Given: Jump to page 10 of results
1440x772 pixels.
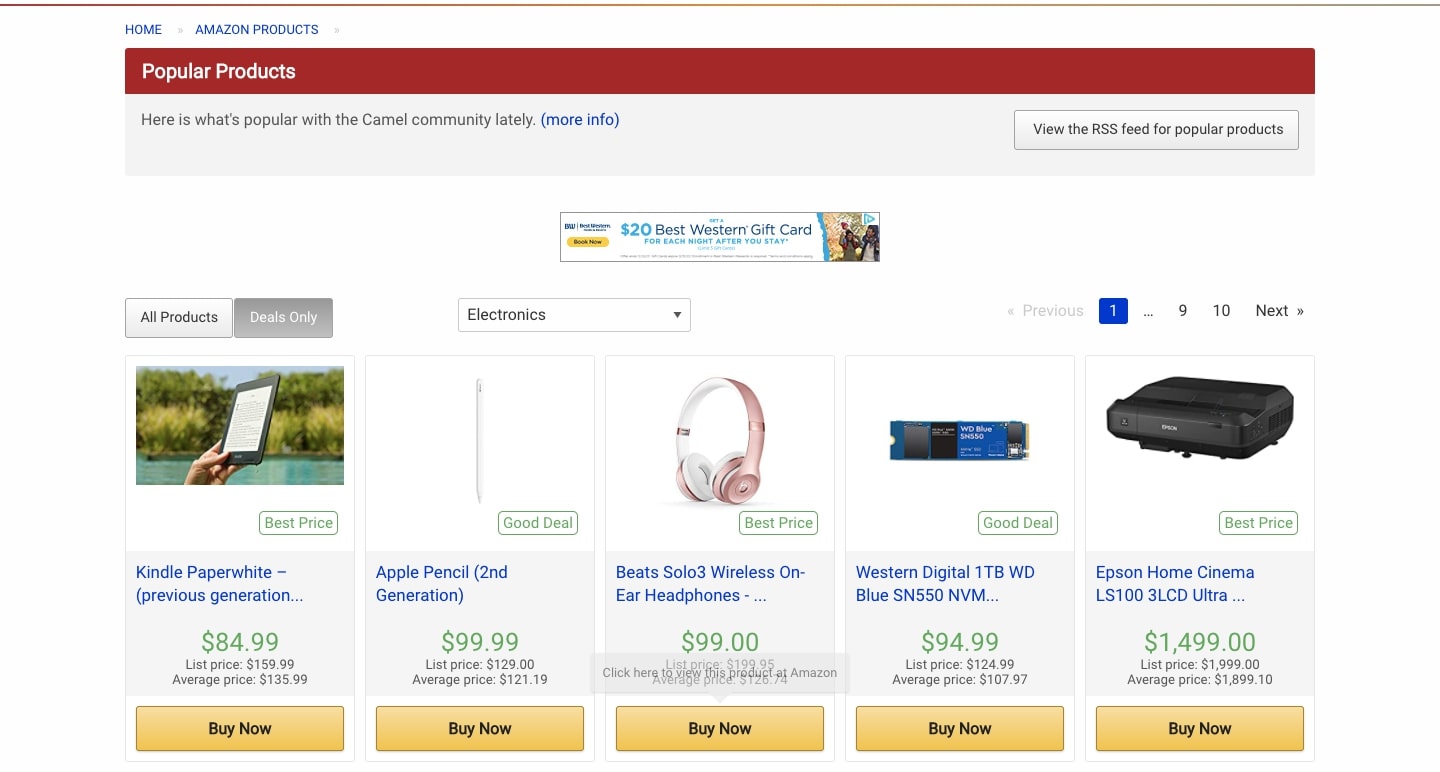Looking at the screenshot, I should point(1221,311).
